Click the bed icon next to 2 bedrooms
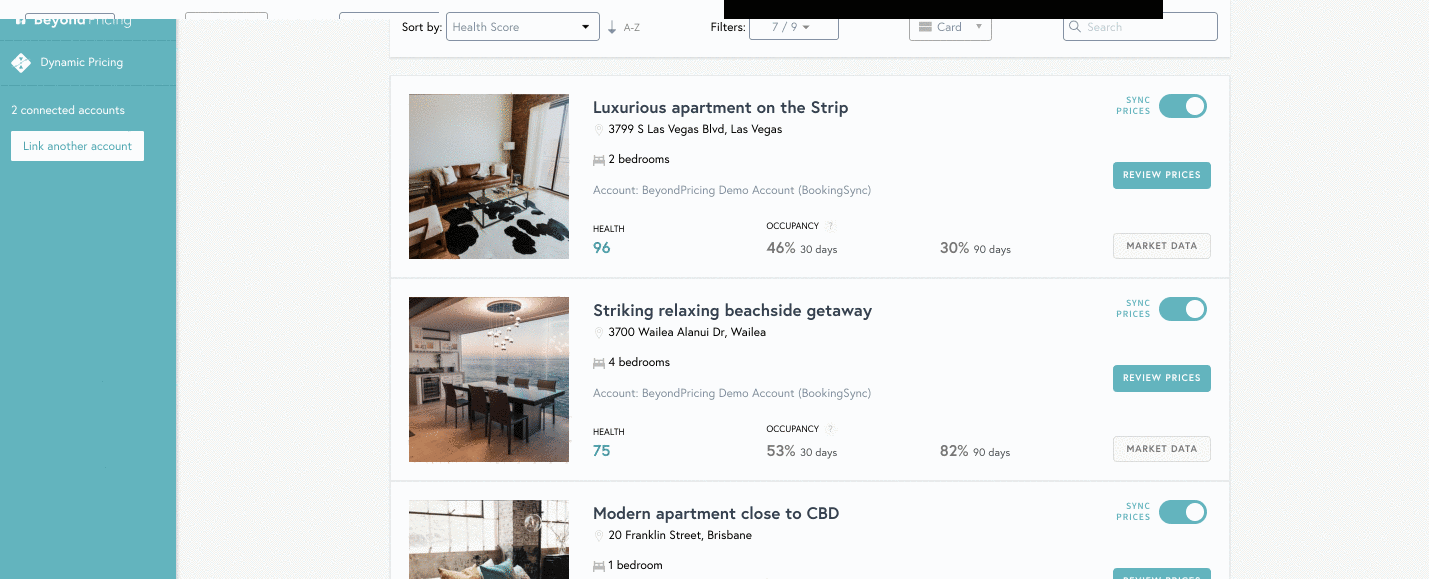Screen dimensions: 1429x579 [599, 160]
